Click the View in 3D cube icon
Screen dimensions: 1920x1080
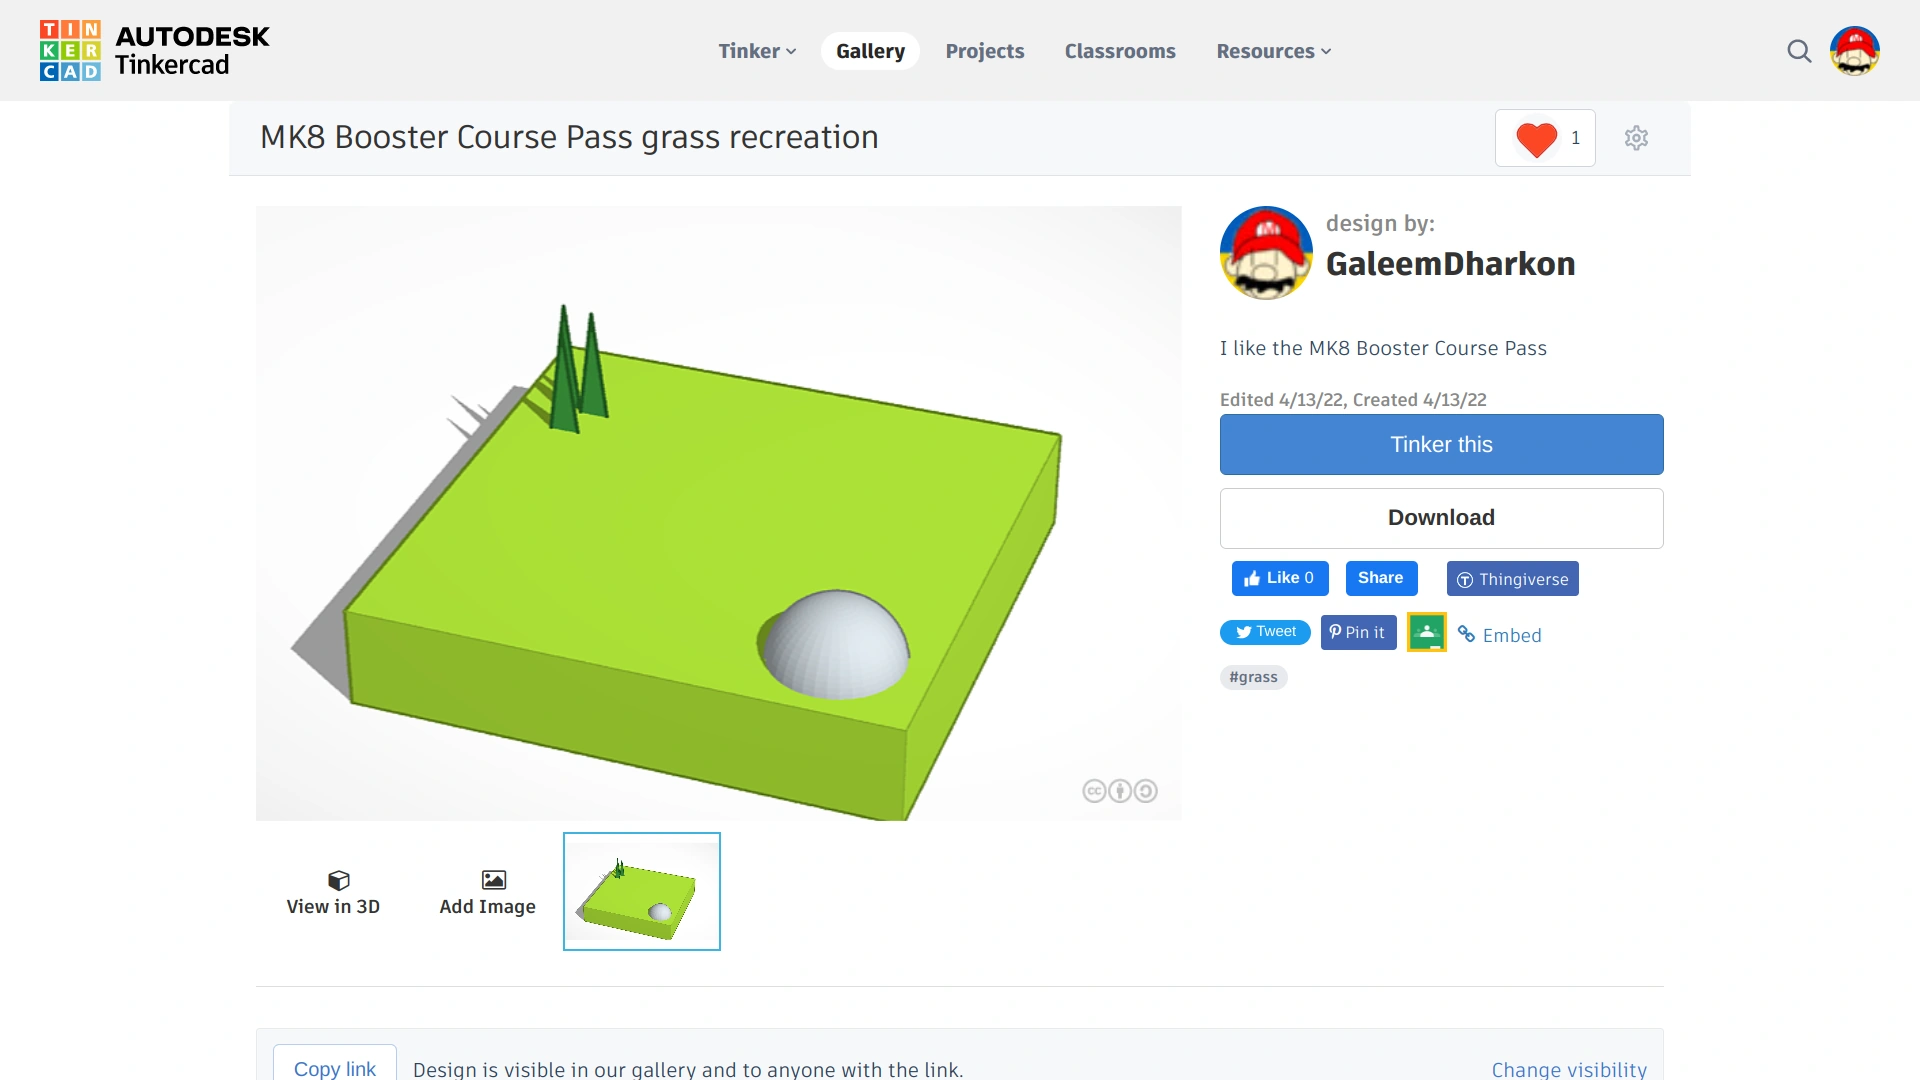click(x=338, y=880)
